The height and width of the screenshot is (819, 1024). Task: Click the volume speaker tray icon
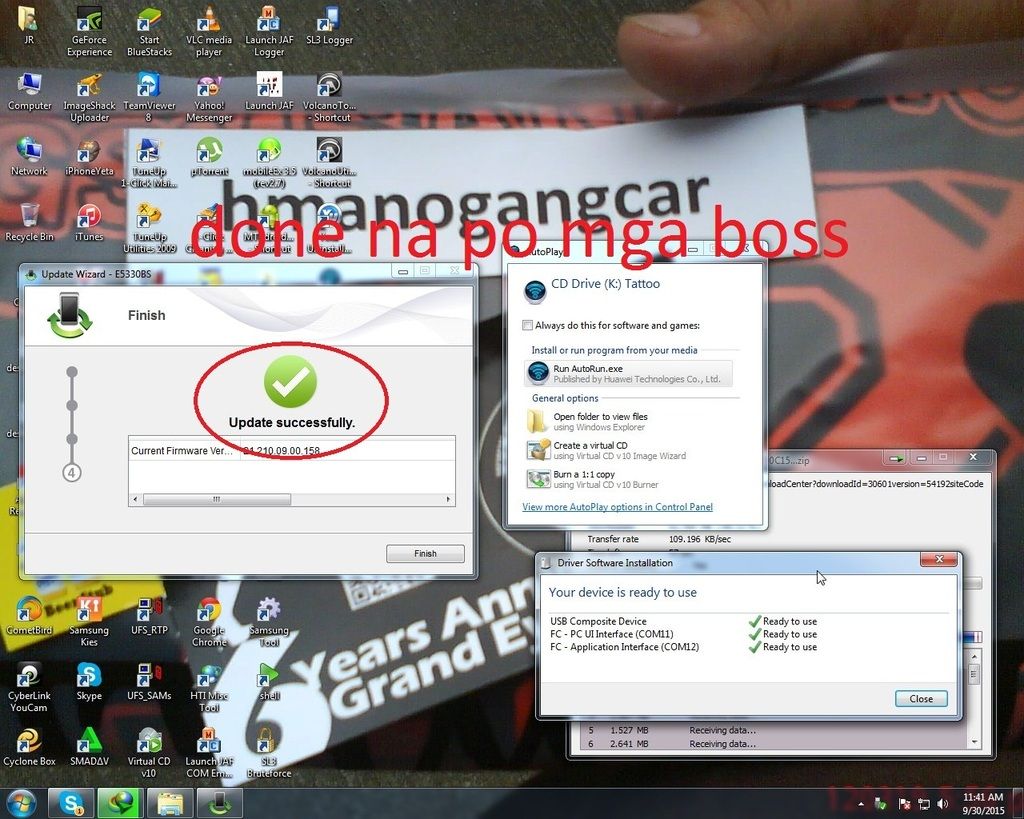point(942,803)
